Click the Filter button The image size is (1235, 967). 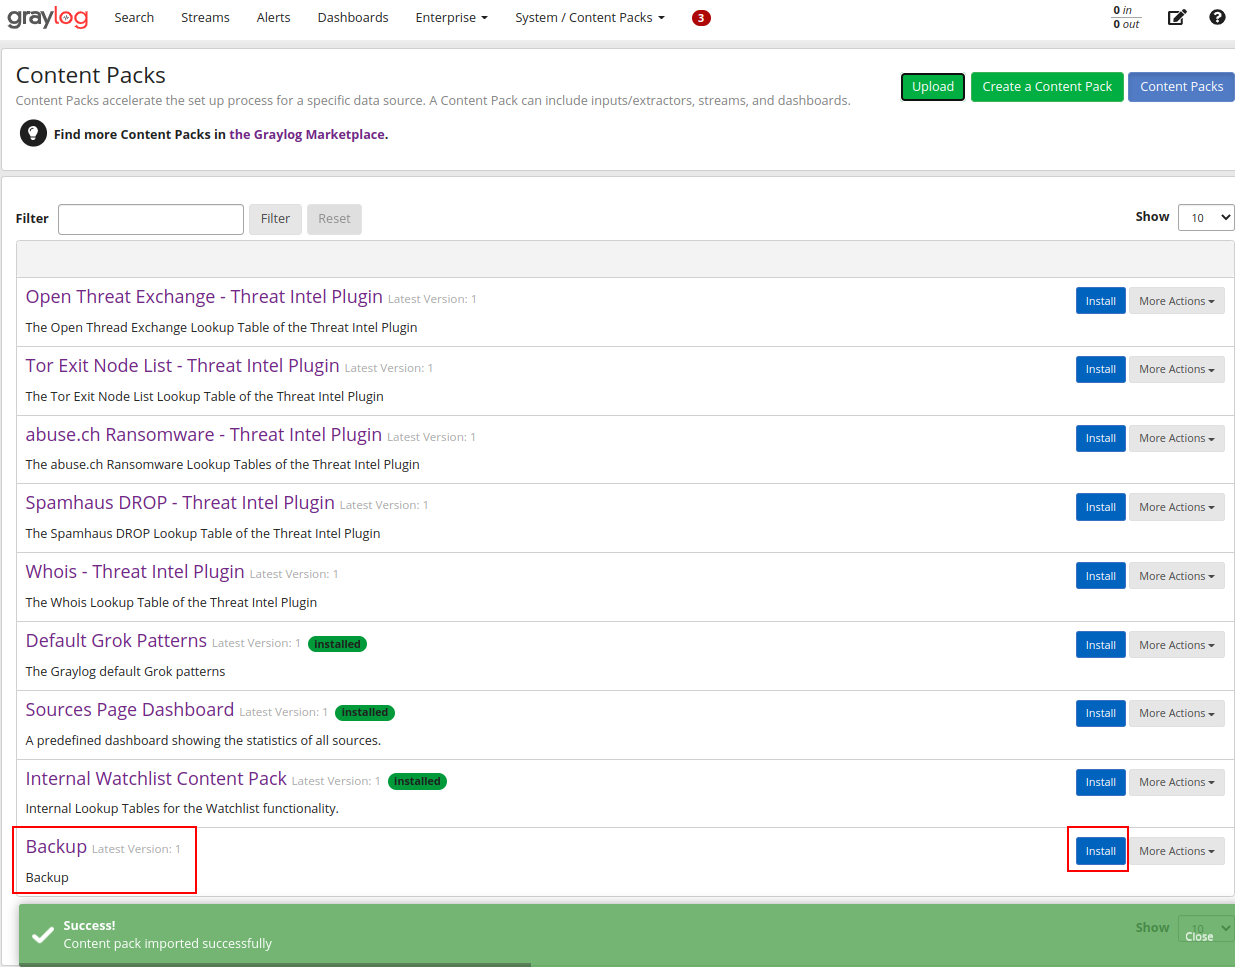[x=275, y=219]
